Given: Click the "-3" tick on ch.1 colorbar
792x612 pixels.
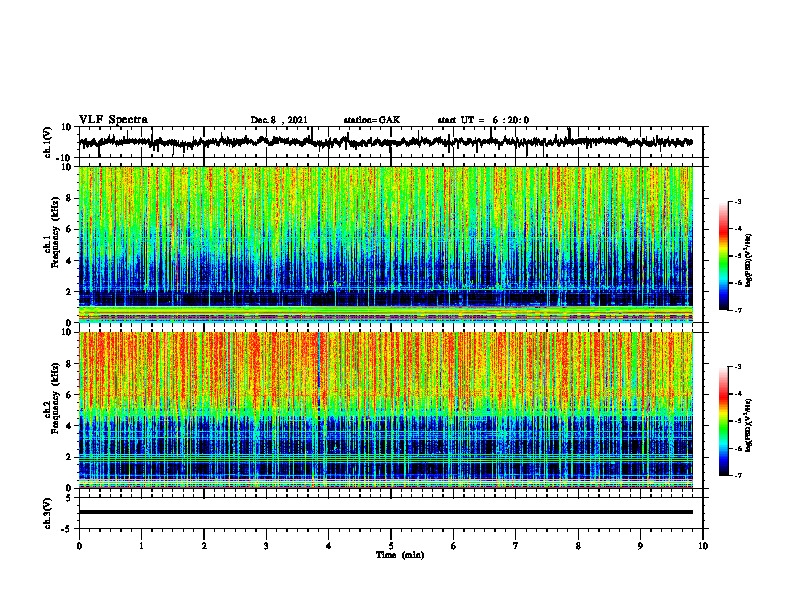Looking at the screenshot, I should [x=738, y=201].
